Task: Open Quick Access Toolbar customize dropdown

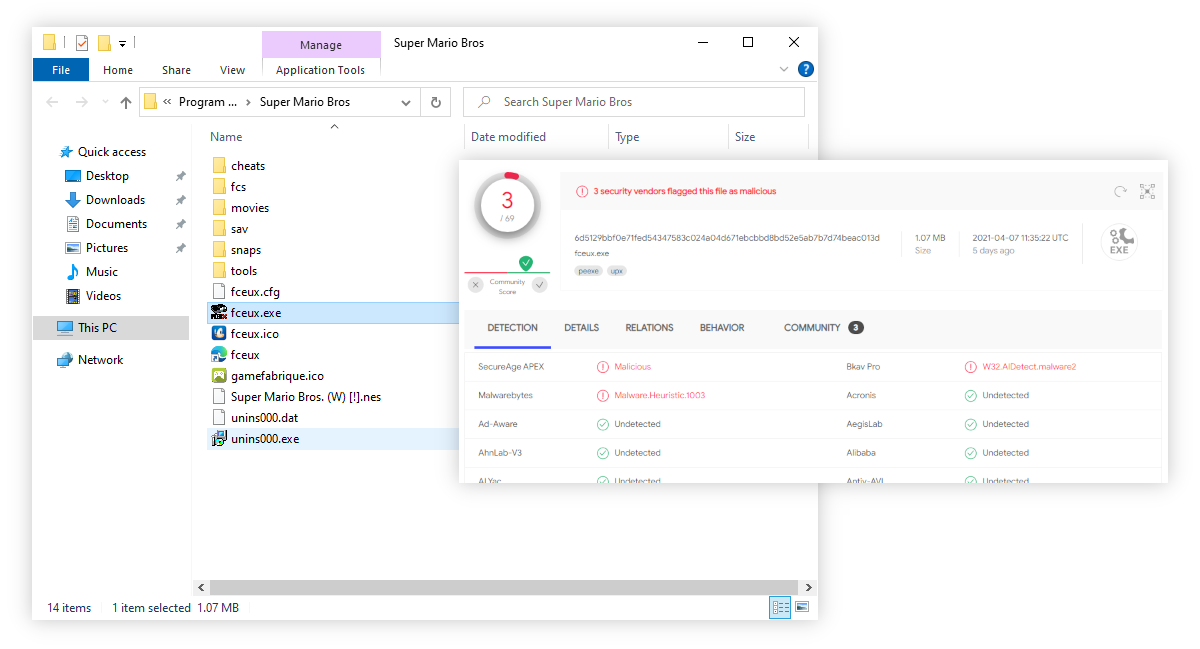Action: click(x=122, y=43)
